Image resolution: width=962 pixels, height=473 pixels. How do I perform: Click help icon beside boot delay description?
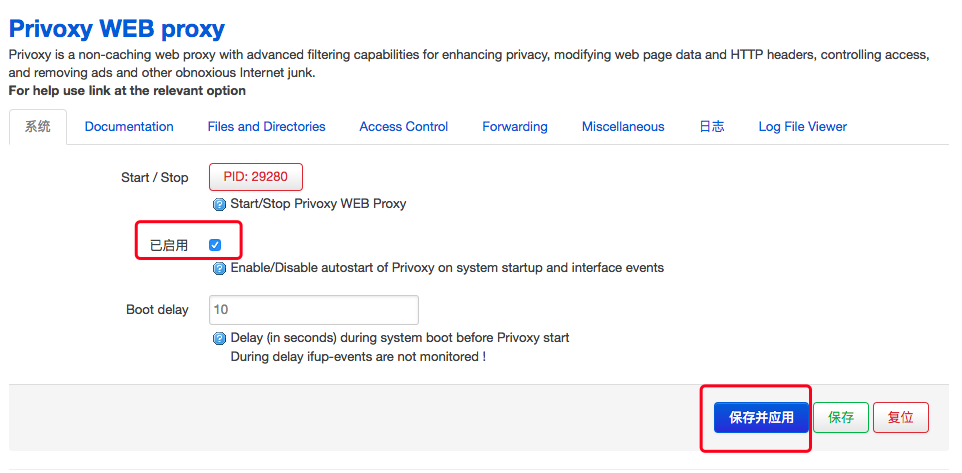[220, 338]
